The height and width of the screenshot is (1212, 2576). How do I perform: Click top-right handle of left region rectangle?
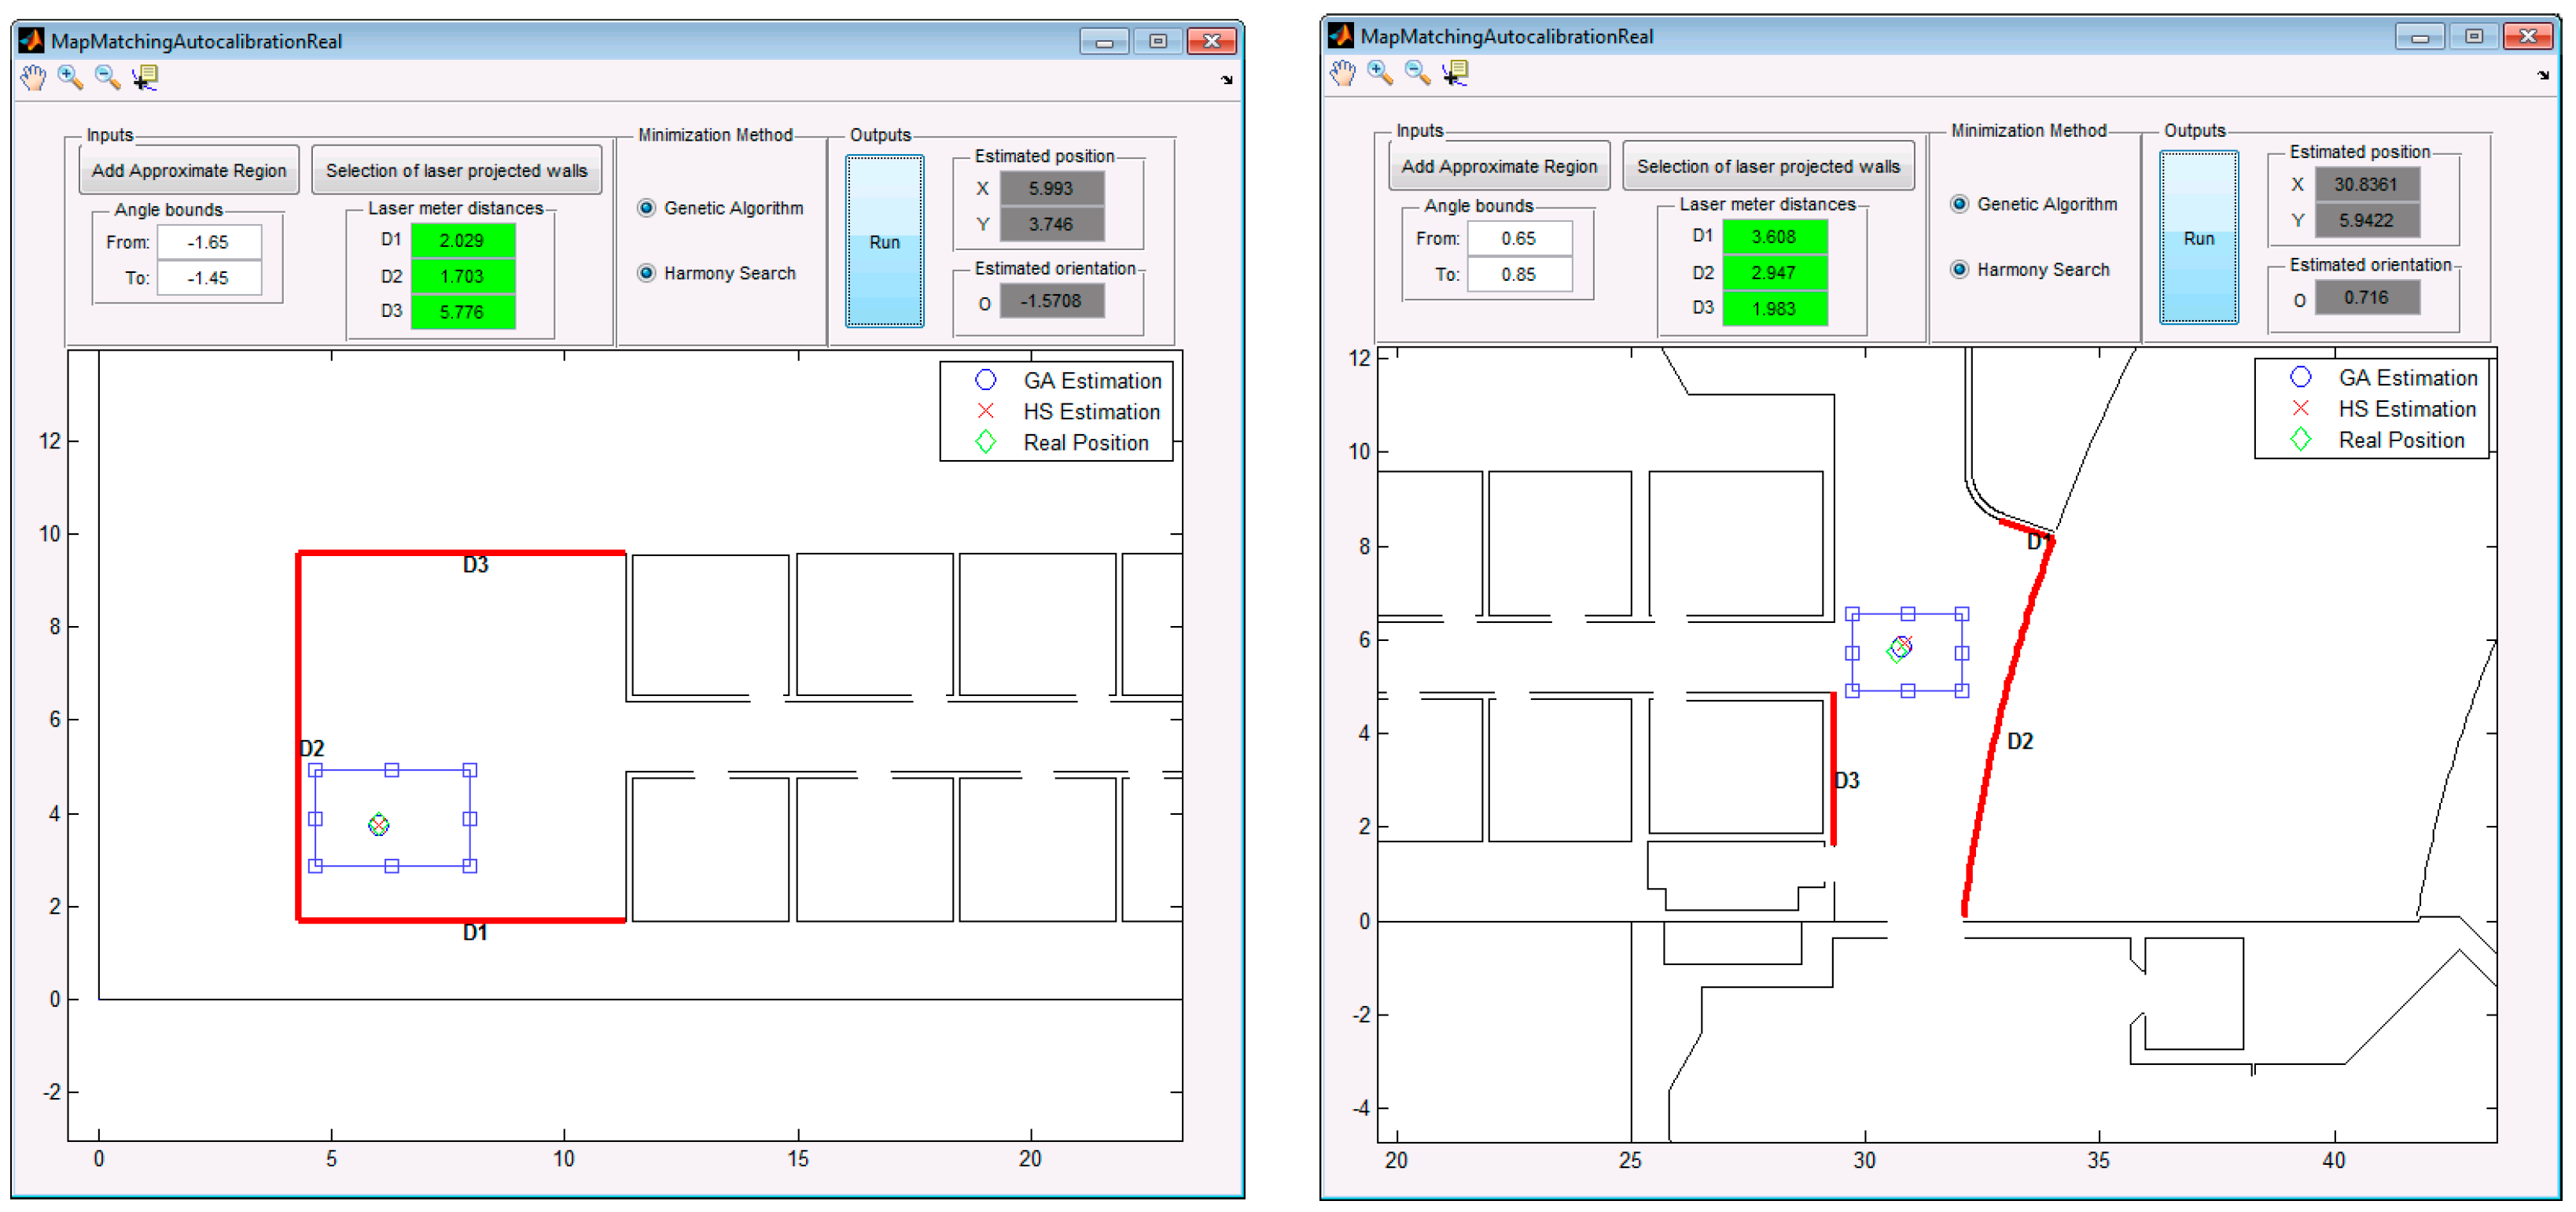pos(470,770)
